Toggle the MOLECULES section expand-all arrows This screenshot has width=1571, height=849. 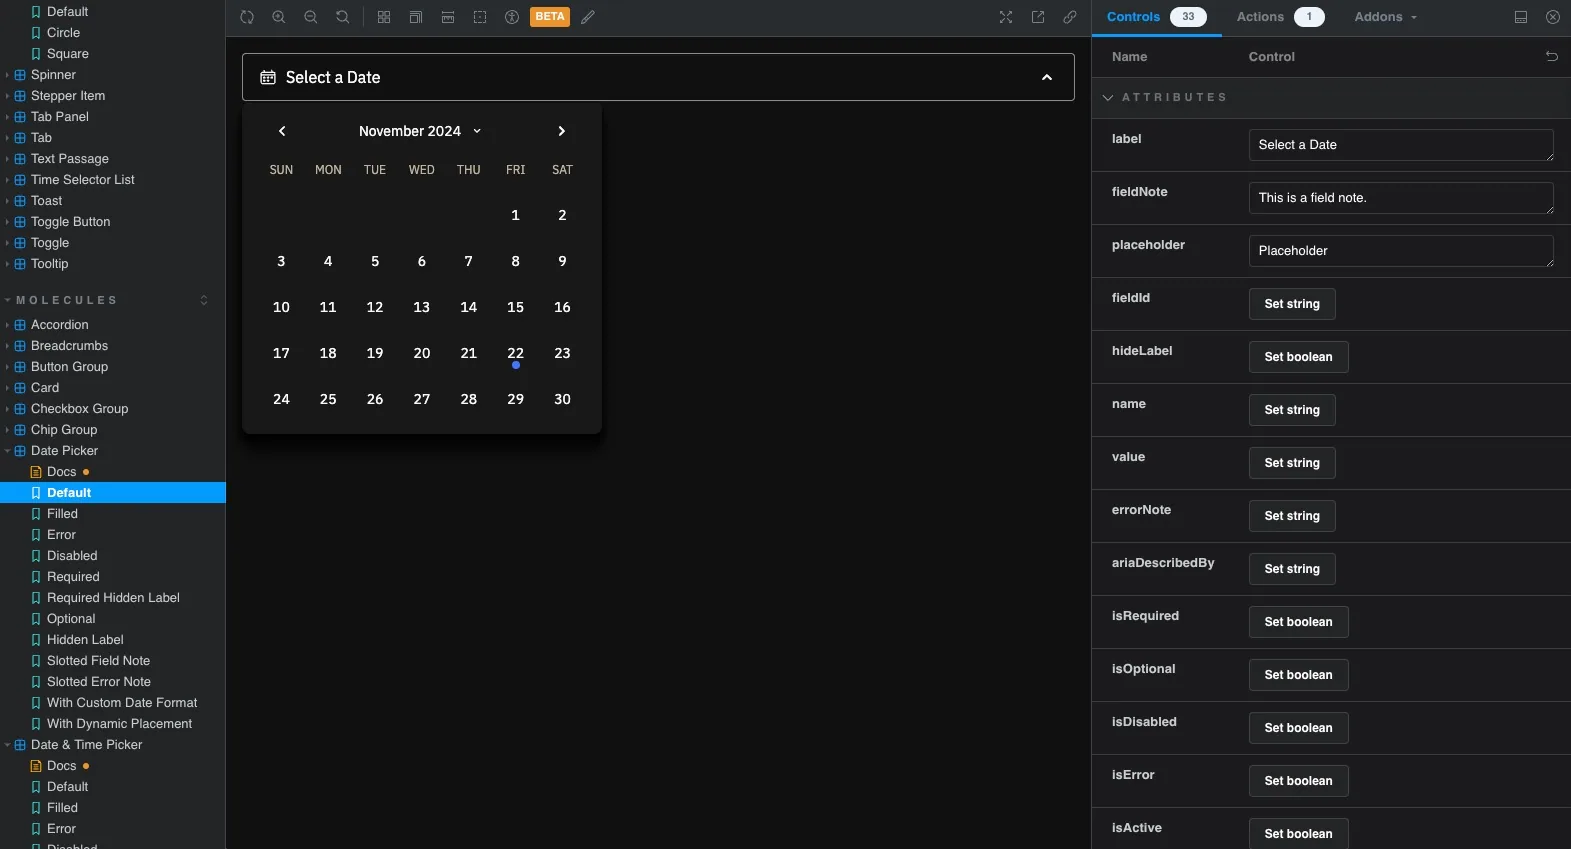coord(204,300)
